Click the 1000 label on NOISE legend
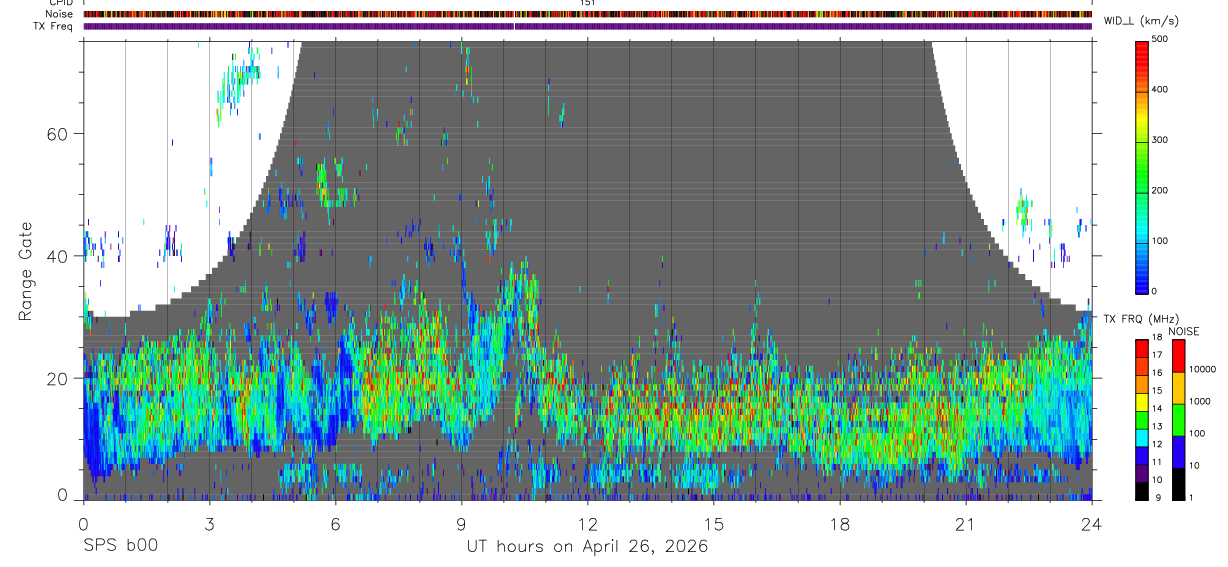The image size is (1228, 567). click(1200, 401)
